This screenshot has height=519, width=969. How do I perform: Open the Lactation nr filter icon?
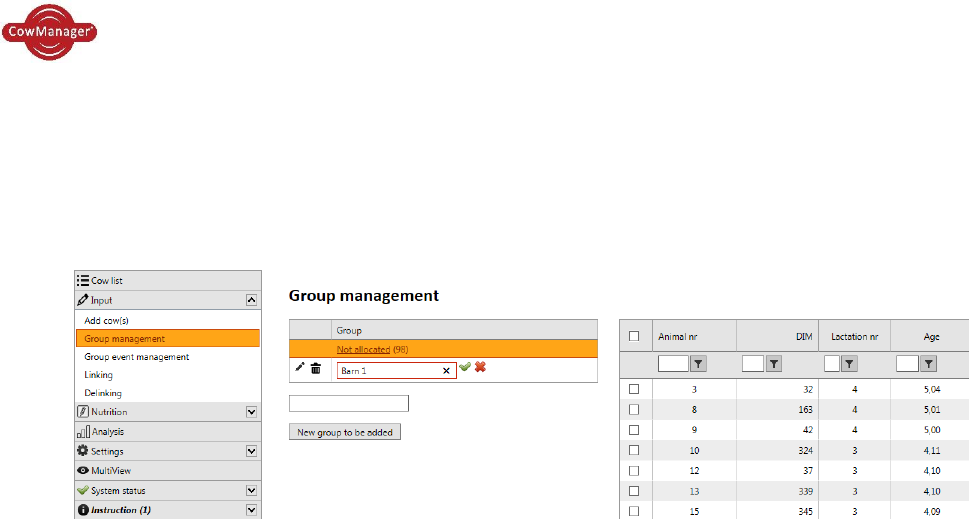pos(849,364)
